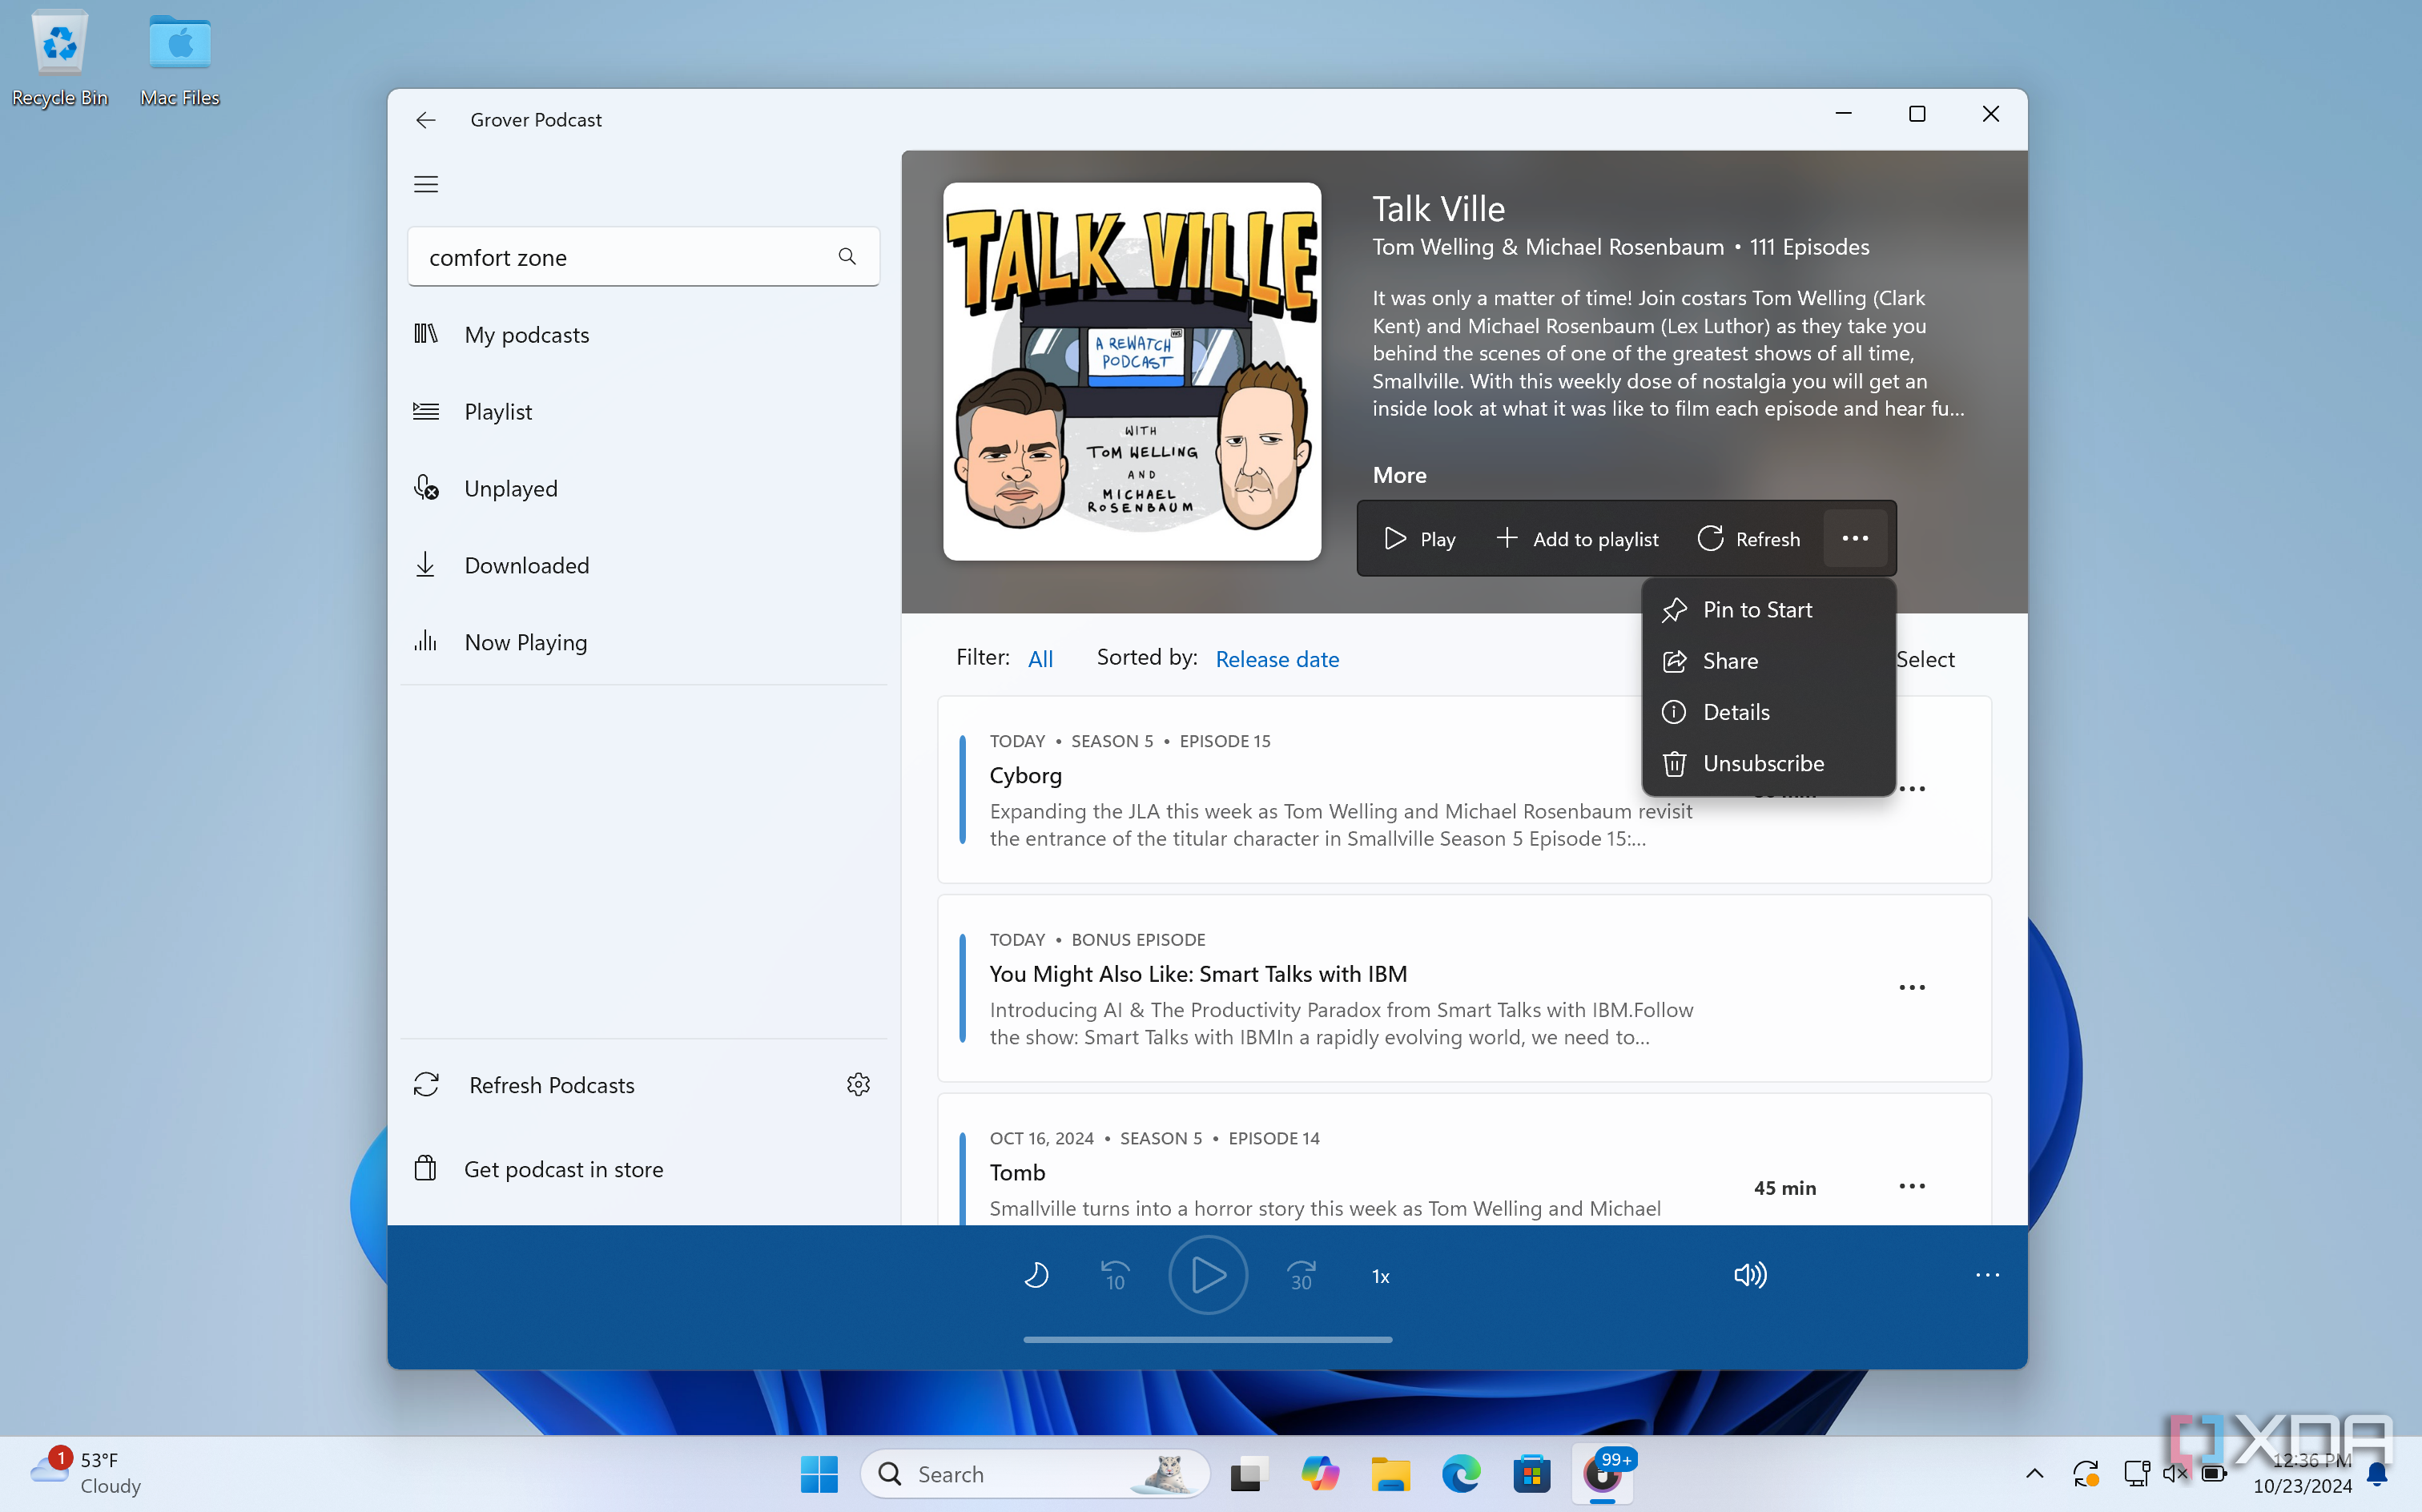Open sleep timer moon icon

1036,1276
